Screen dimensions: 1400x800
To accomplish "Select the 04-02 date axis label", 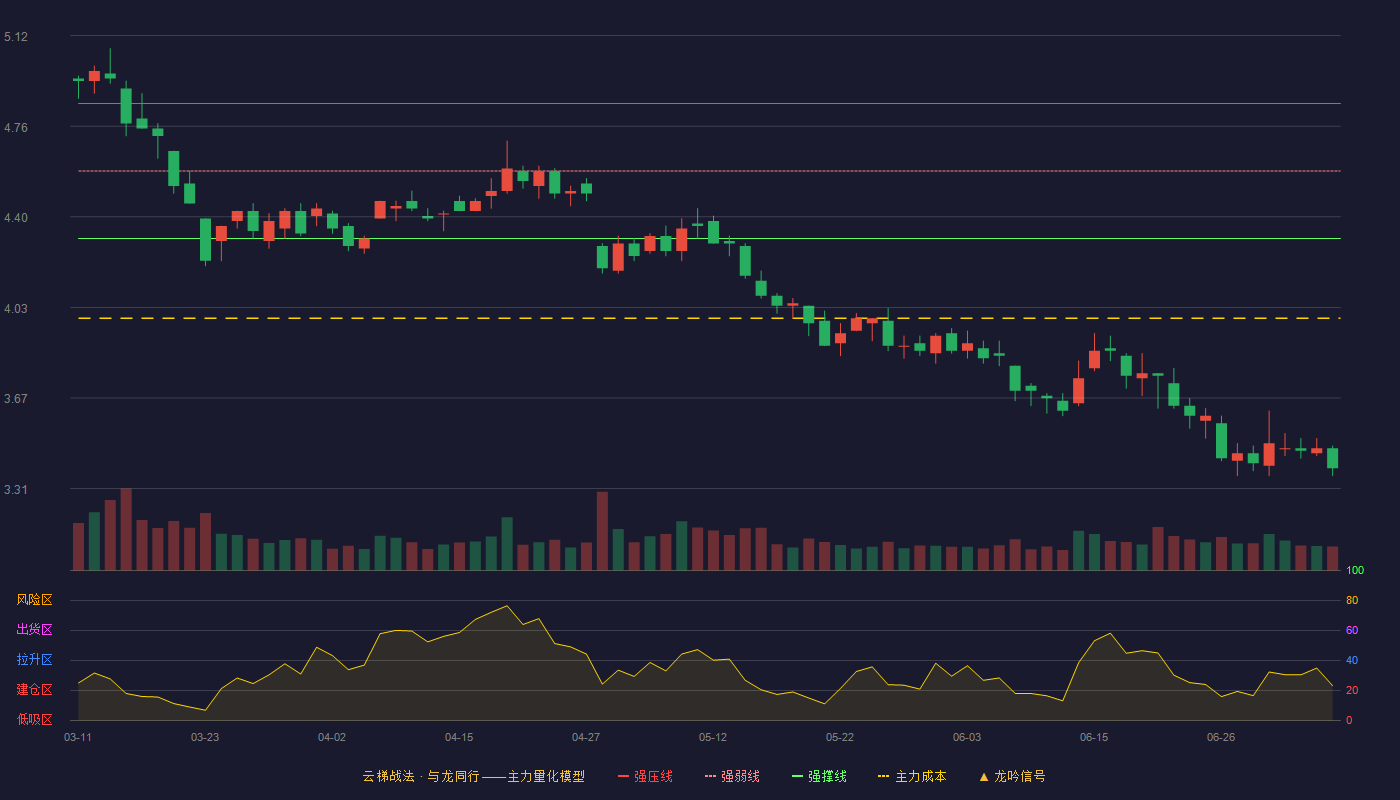I will tap(332, 737).
